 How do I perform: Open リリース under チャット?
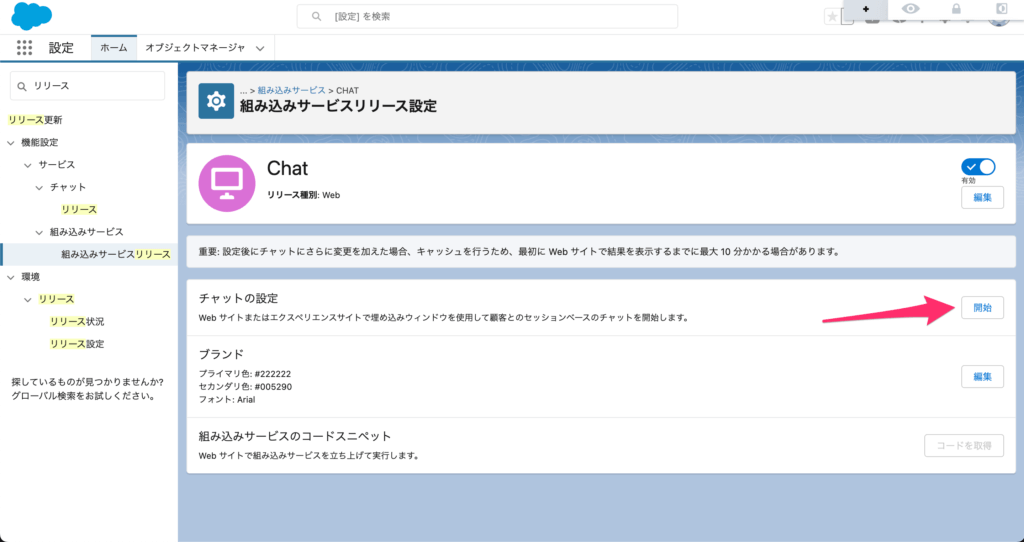[x=79, y=210]
